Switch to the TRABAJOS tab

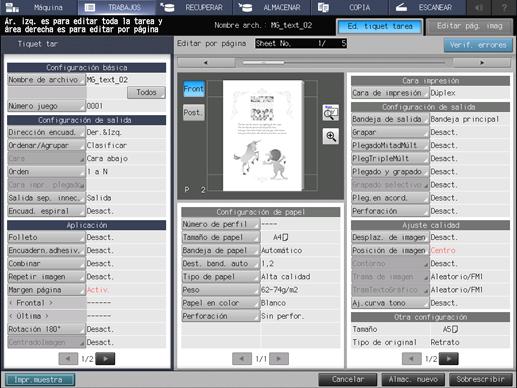[x=116, y=7]
